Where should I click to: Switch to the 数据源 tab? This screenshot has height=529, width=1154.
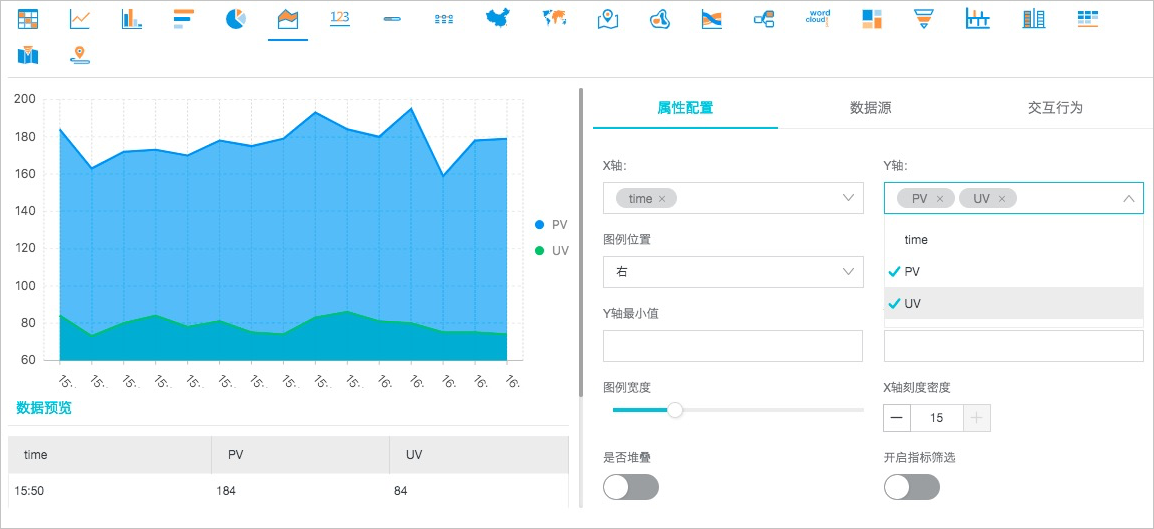point(871,107)
